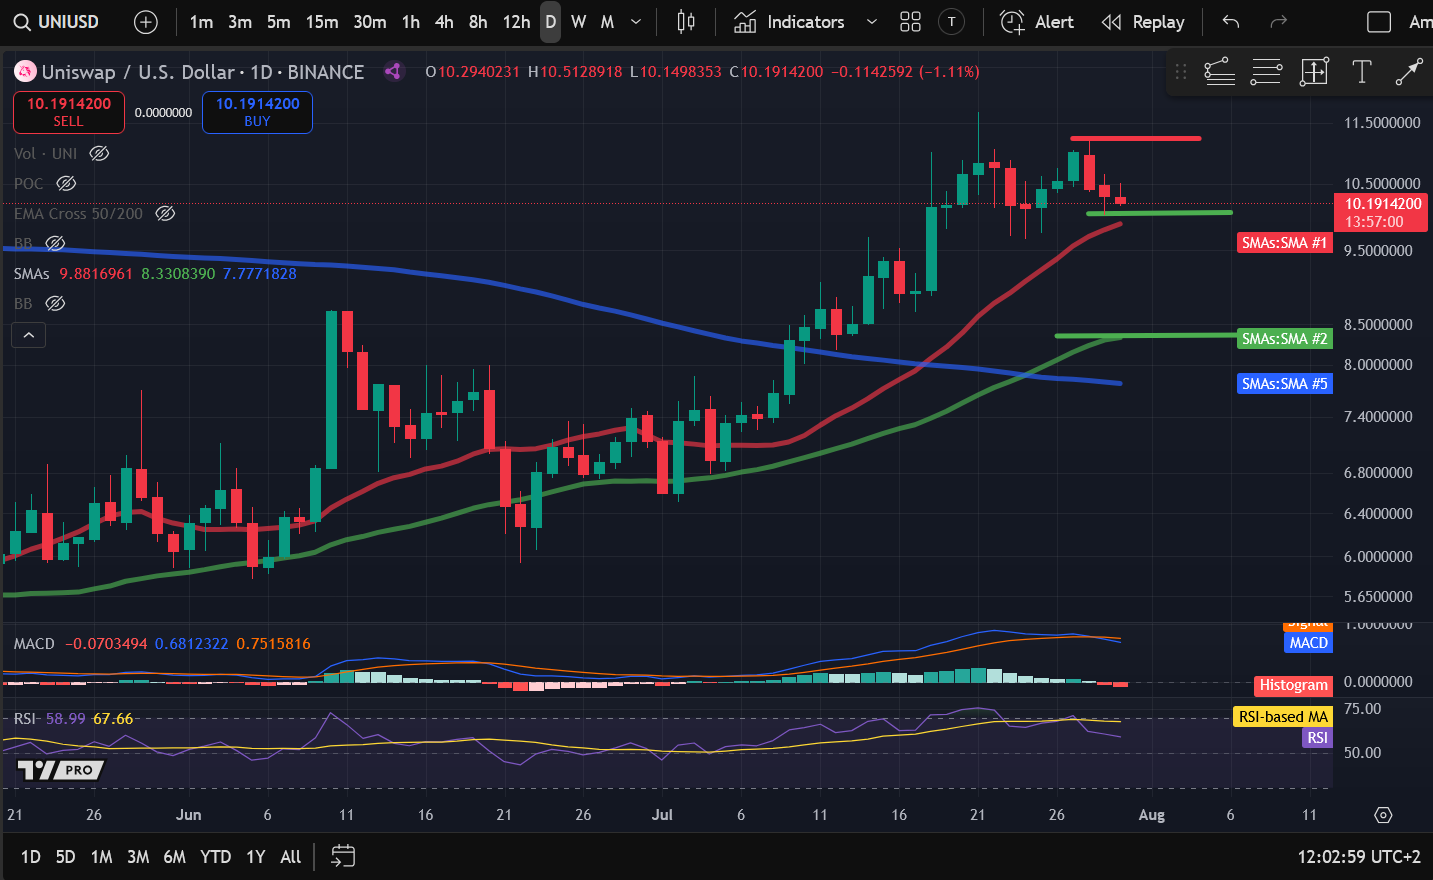Click the Histogram scale label

pyautogui.click(x=1293, y=686)
